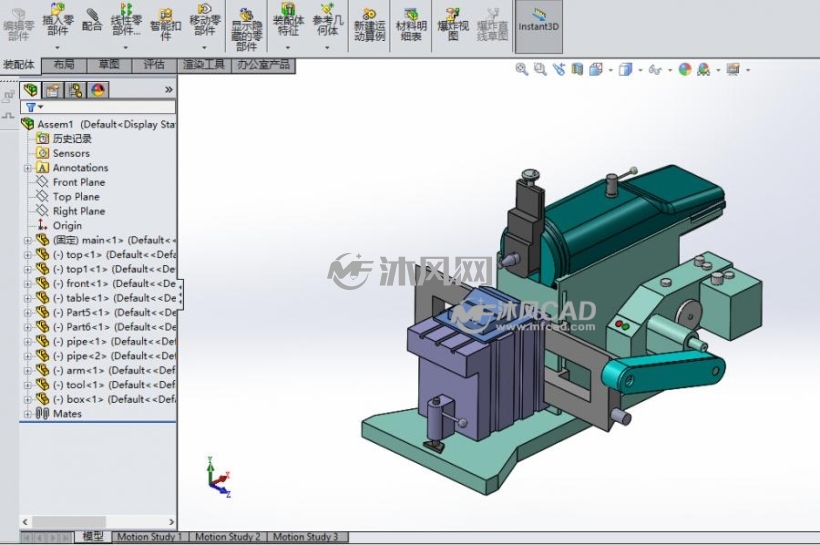Screen dimensions: 820x545
Task: Click the Section View icon
Action: [577, 69]
